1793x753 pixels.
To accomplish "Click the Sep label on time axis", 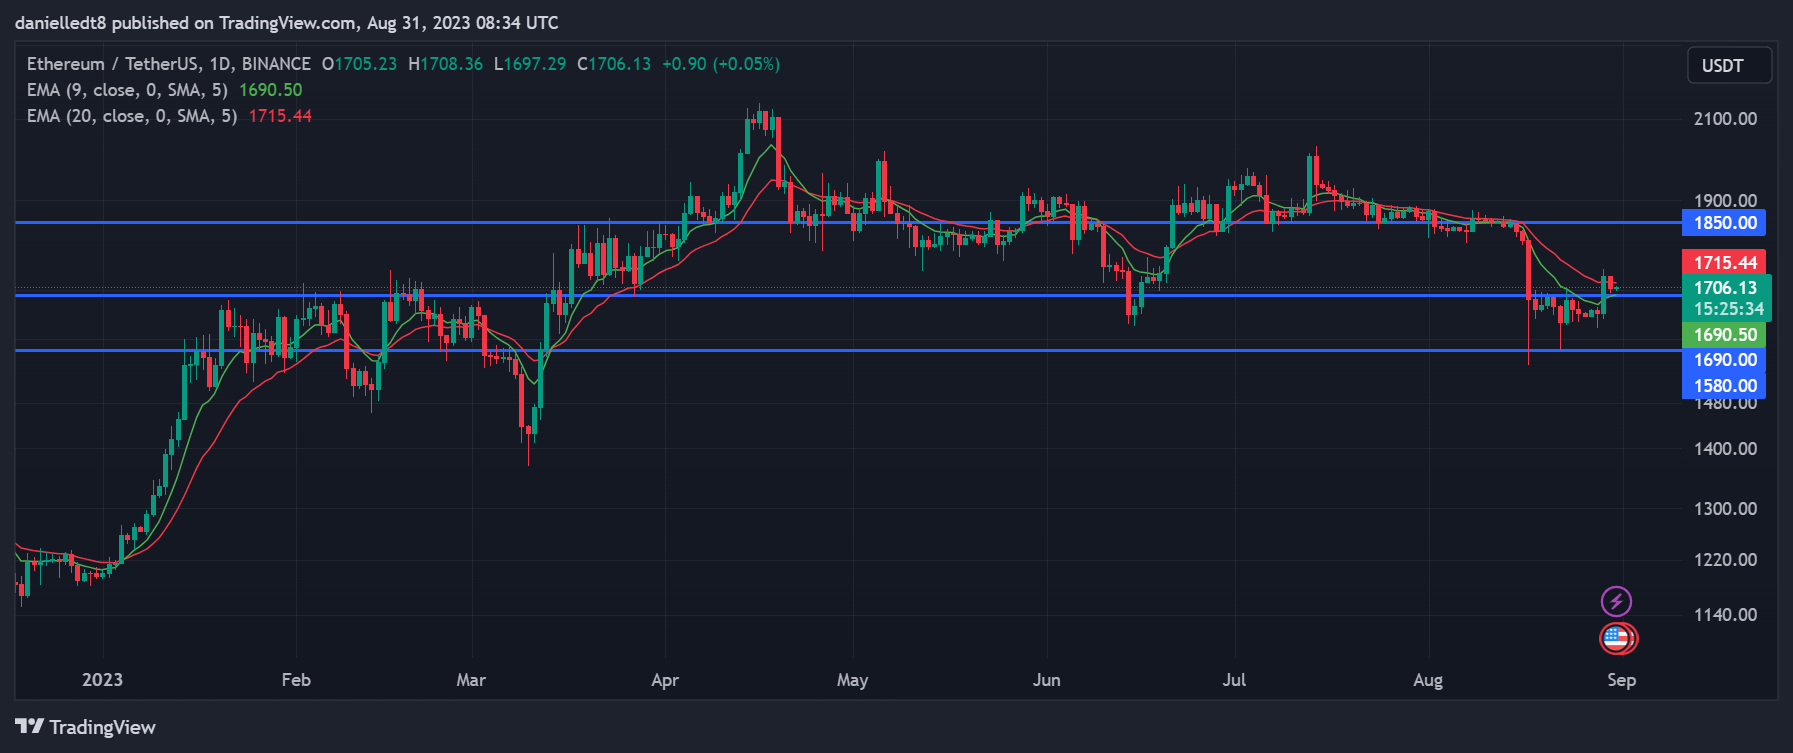I will pos(1621,680).
